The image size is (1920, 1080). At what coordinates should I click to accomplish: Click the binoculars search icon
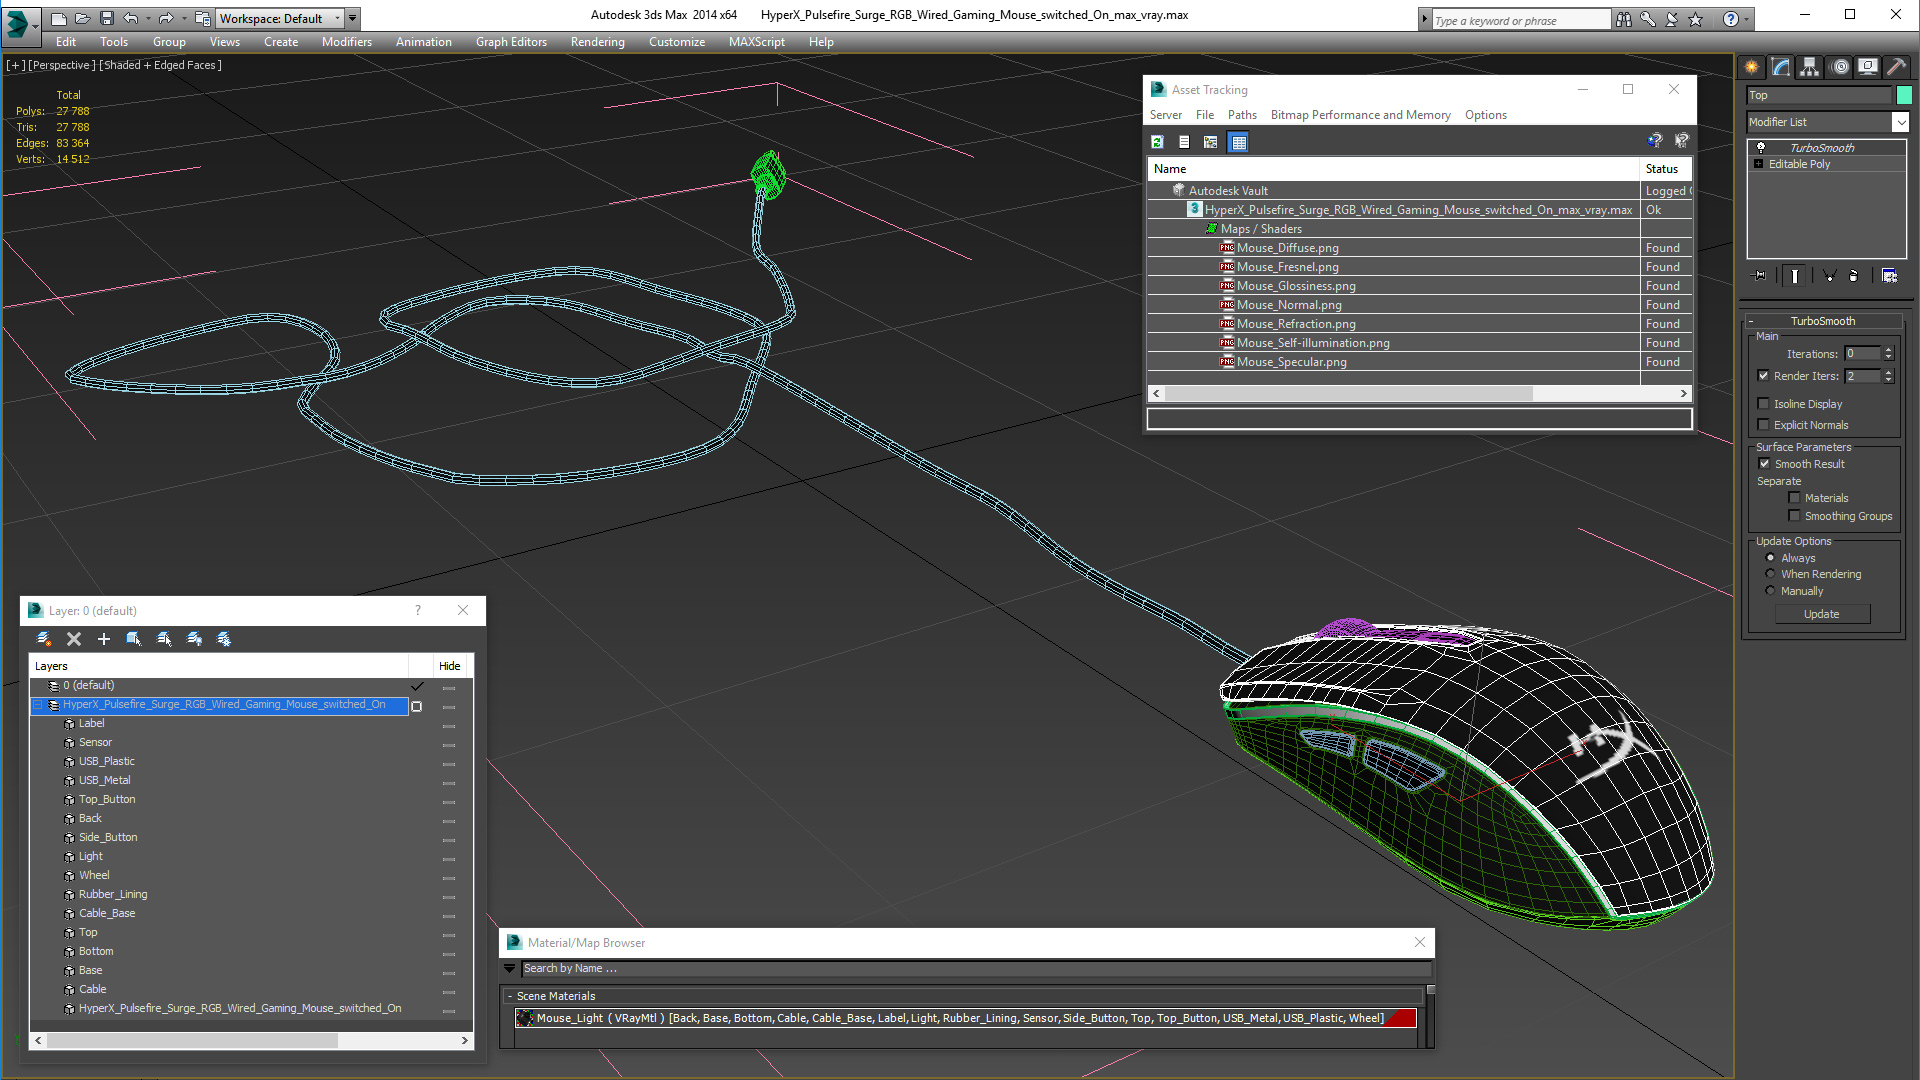(1623, 19)
